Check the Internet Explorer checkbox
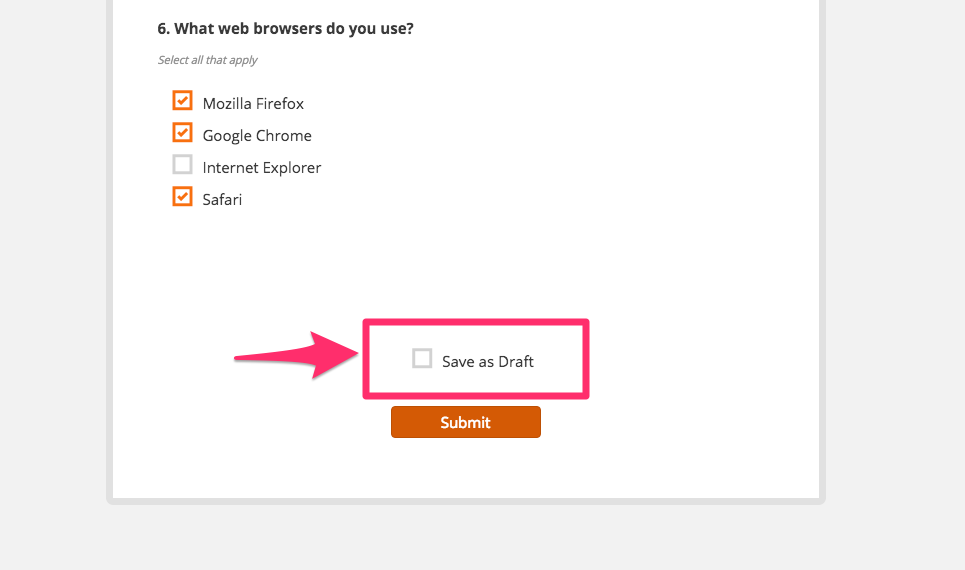The height and width of the screenshot is (570, 965). pos(182,165)
